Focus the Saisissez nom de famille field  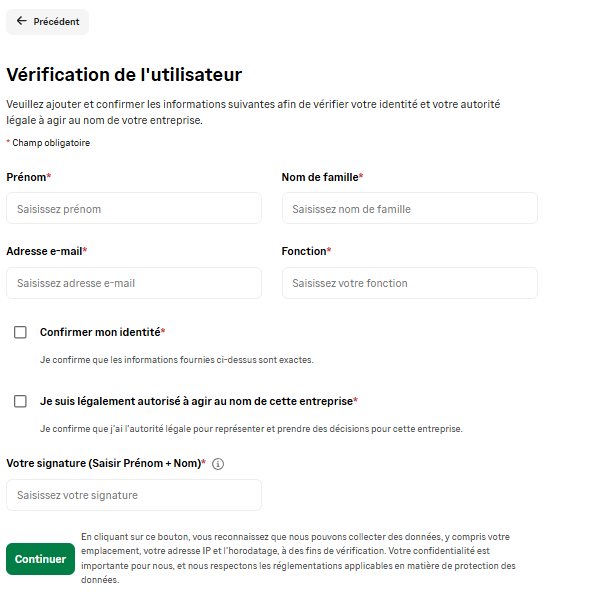410,209
